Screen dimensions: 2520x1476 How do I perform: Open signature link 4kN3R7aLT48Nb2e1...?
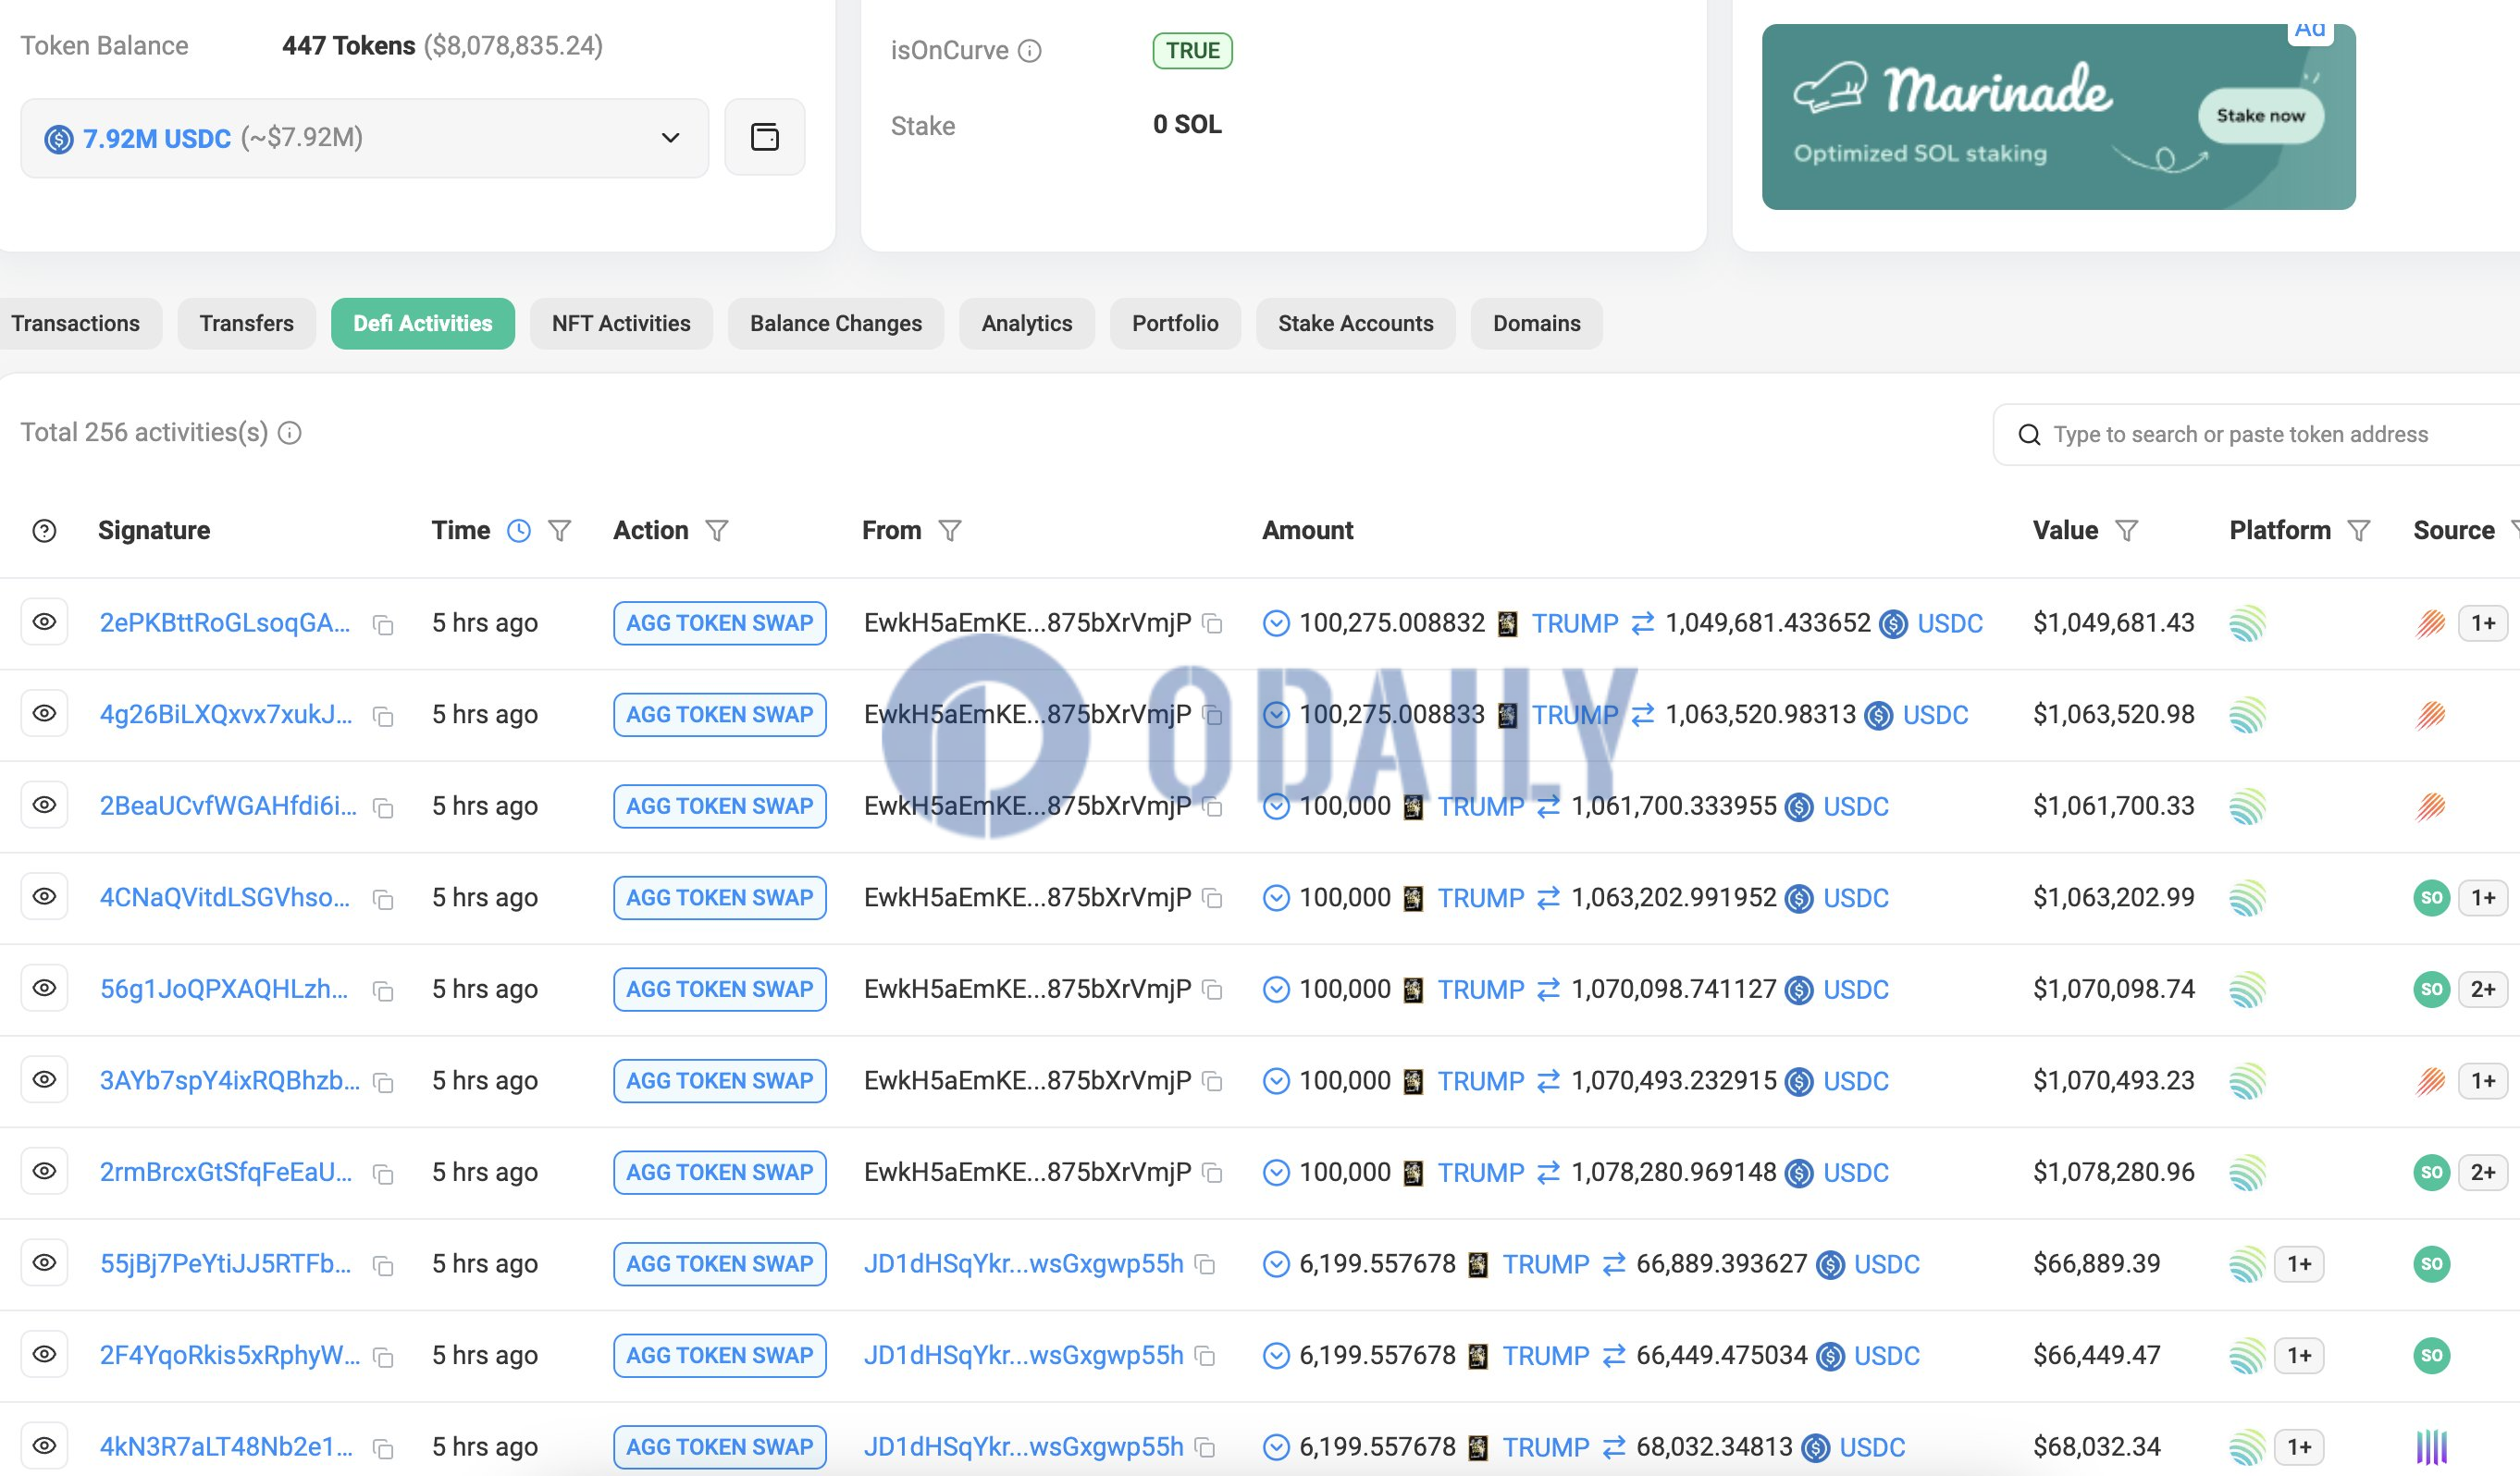226,1447
